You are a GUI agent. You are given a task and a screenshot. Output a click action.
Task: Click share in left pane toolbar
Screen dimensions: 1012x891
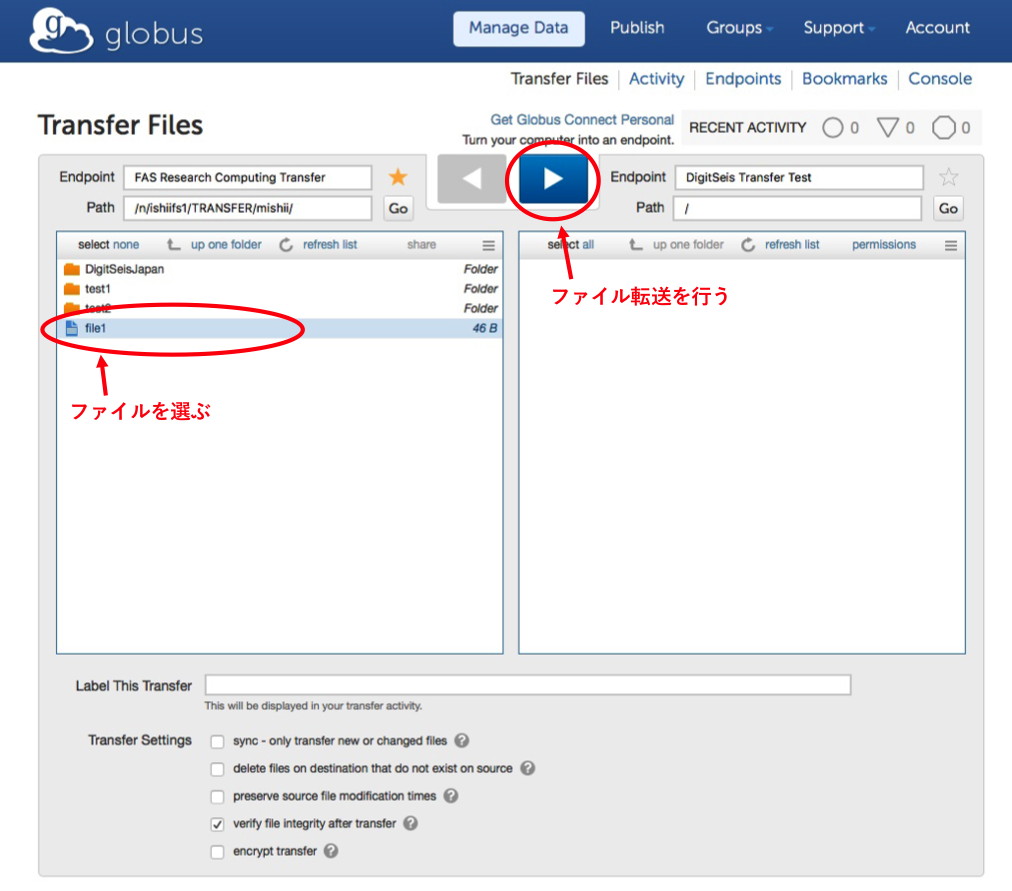(x=421, y=245)
